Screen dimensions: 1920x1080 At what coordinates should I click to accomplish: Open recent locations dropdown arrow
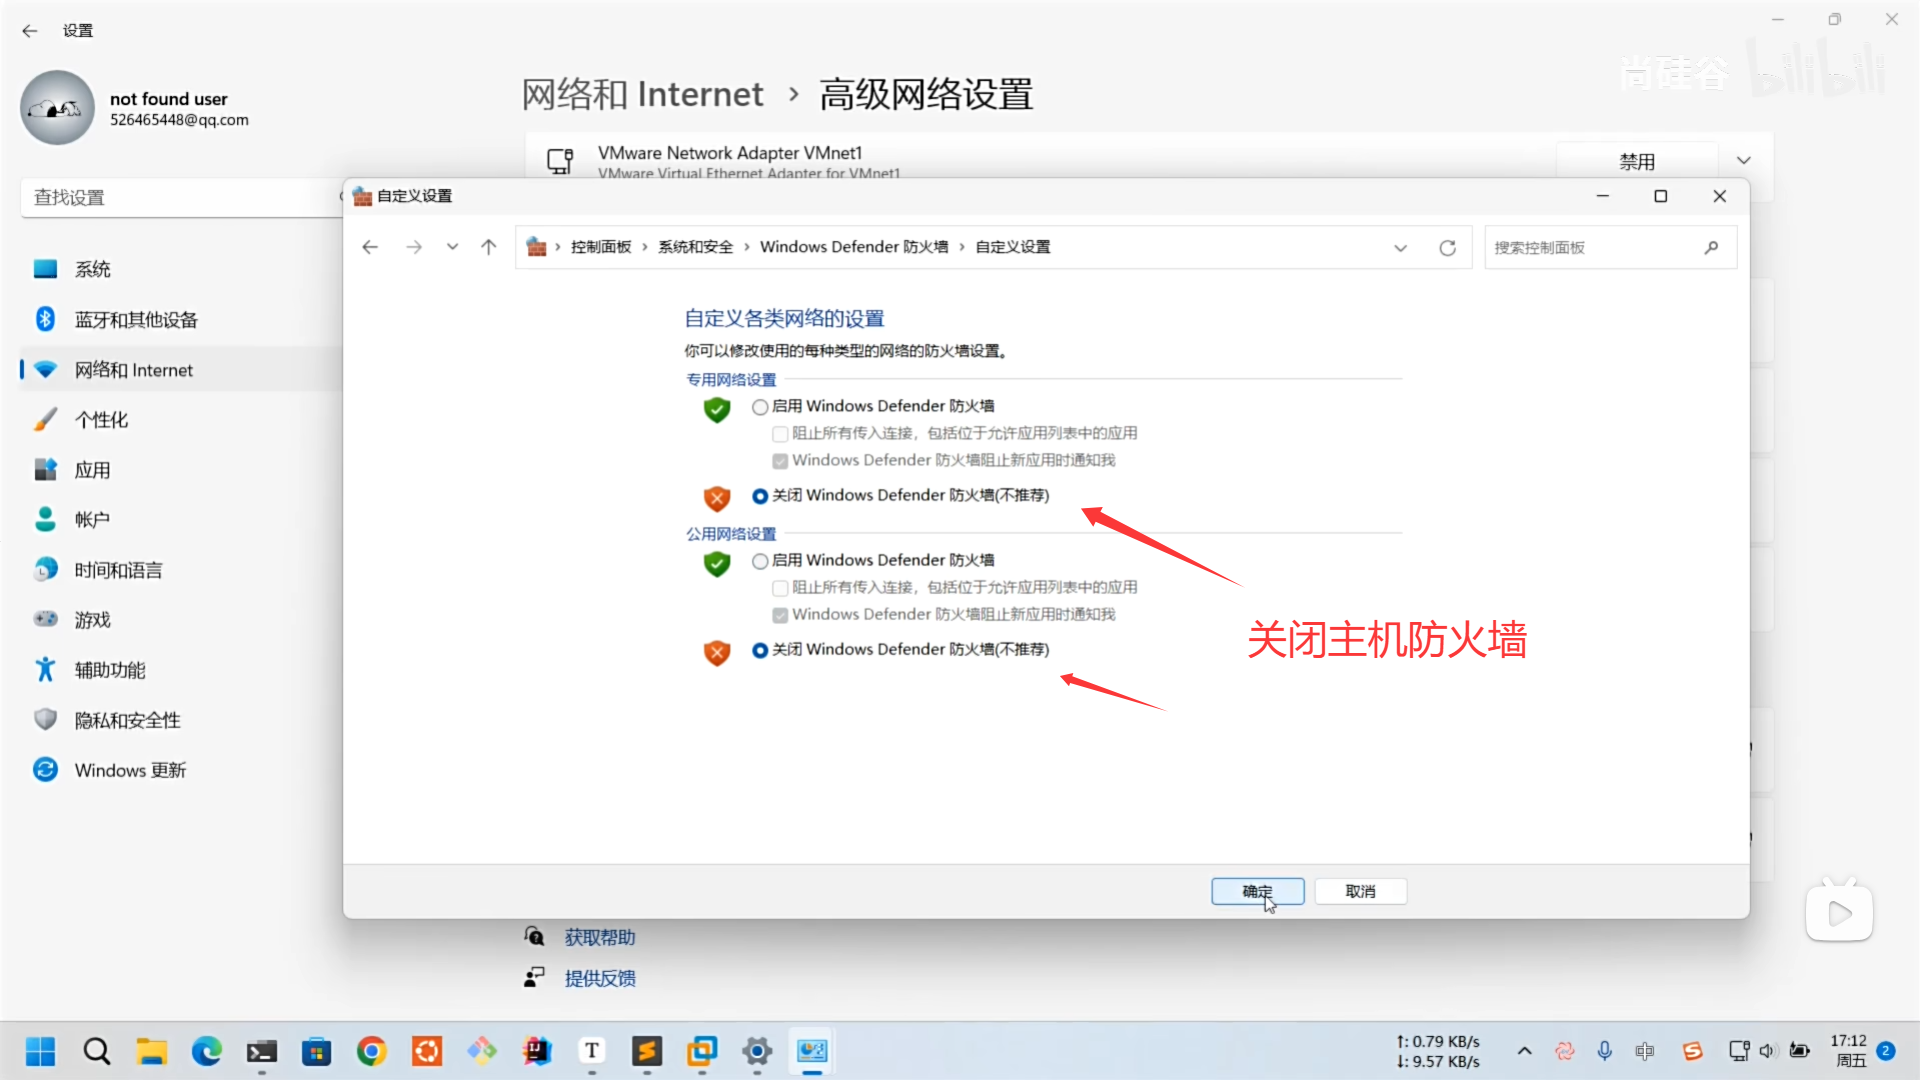pos(452,247)
